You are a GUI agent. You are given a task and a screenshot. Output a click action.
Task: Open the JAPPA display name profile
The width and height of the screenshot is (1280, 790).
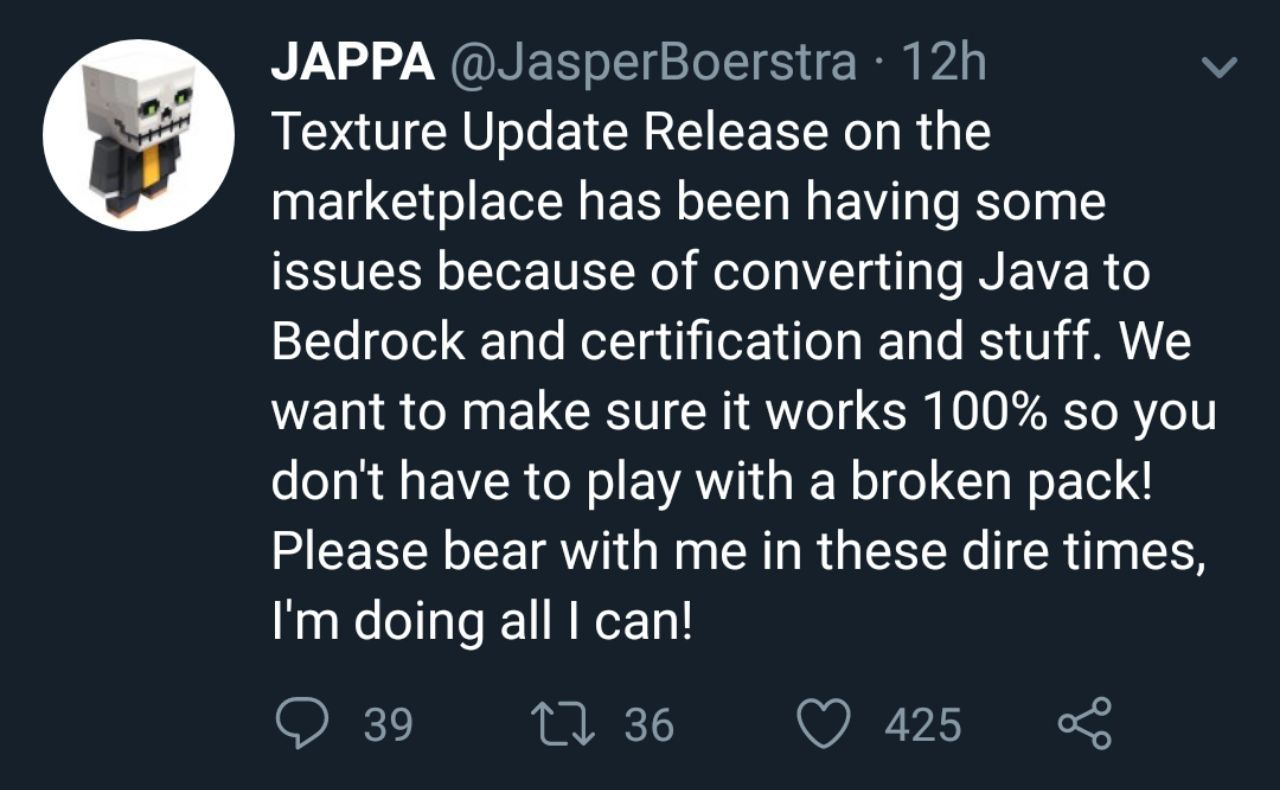click(353, 65)
